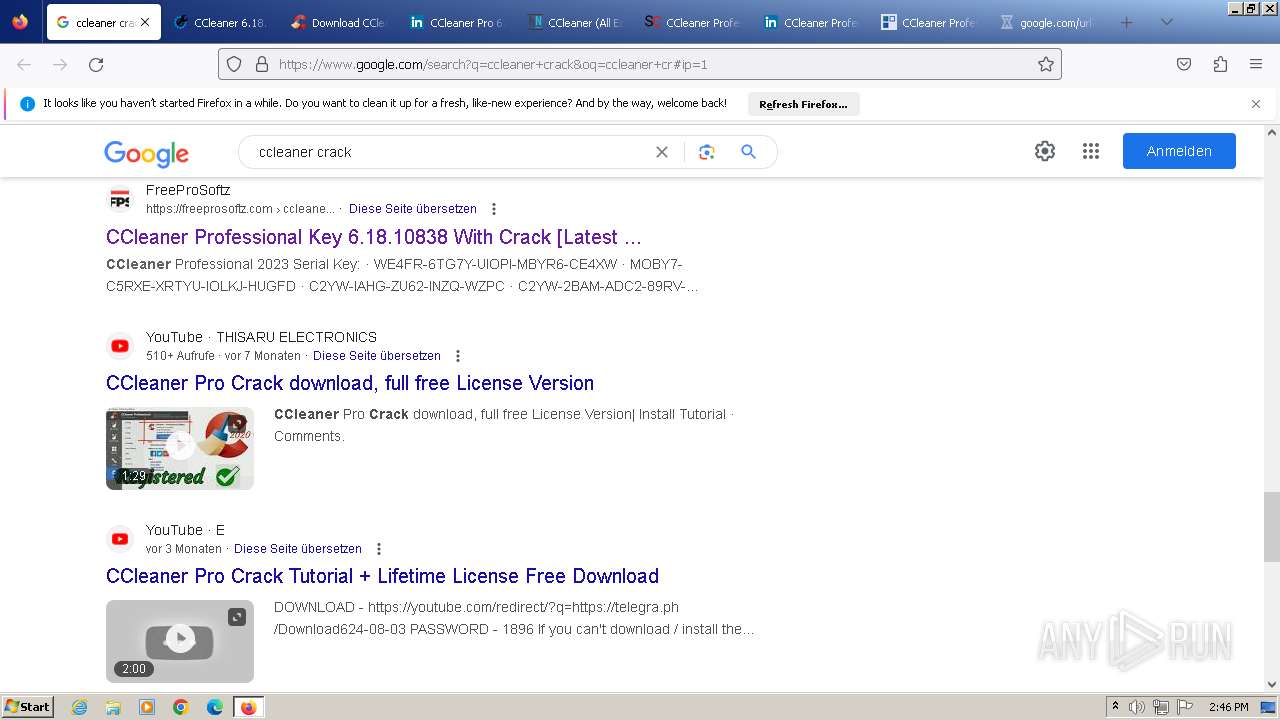Show hidden system tray icons
Viewport: 1280px width, 720px height.
(1115, 707)
